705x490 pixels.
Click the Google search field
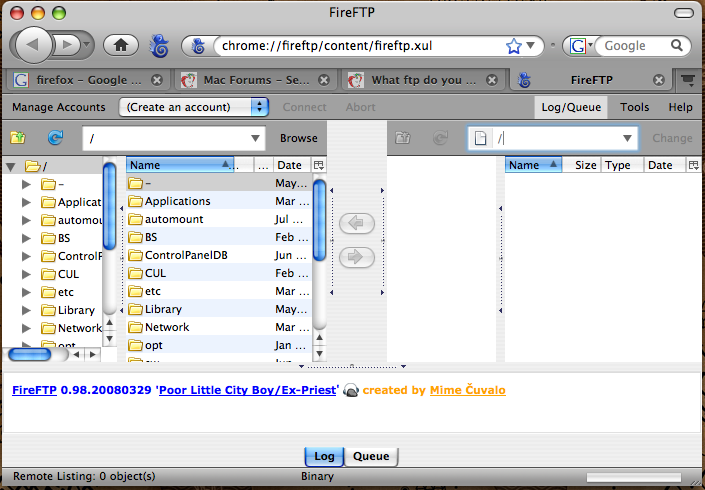tap(634, 46)
